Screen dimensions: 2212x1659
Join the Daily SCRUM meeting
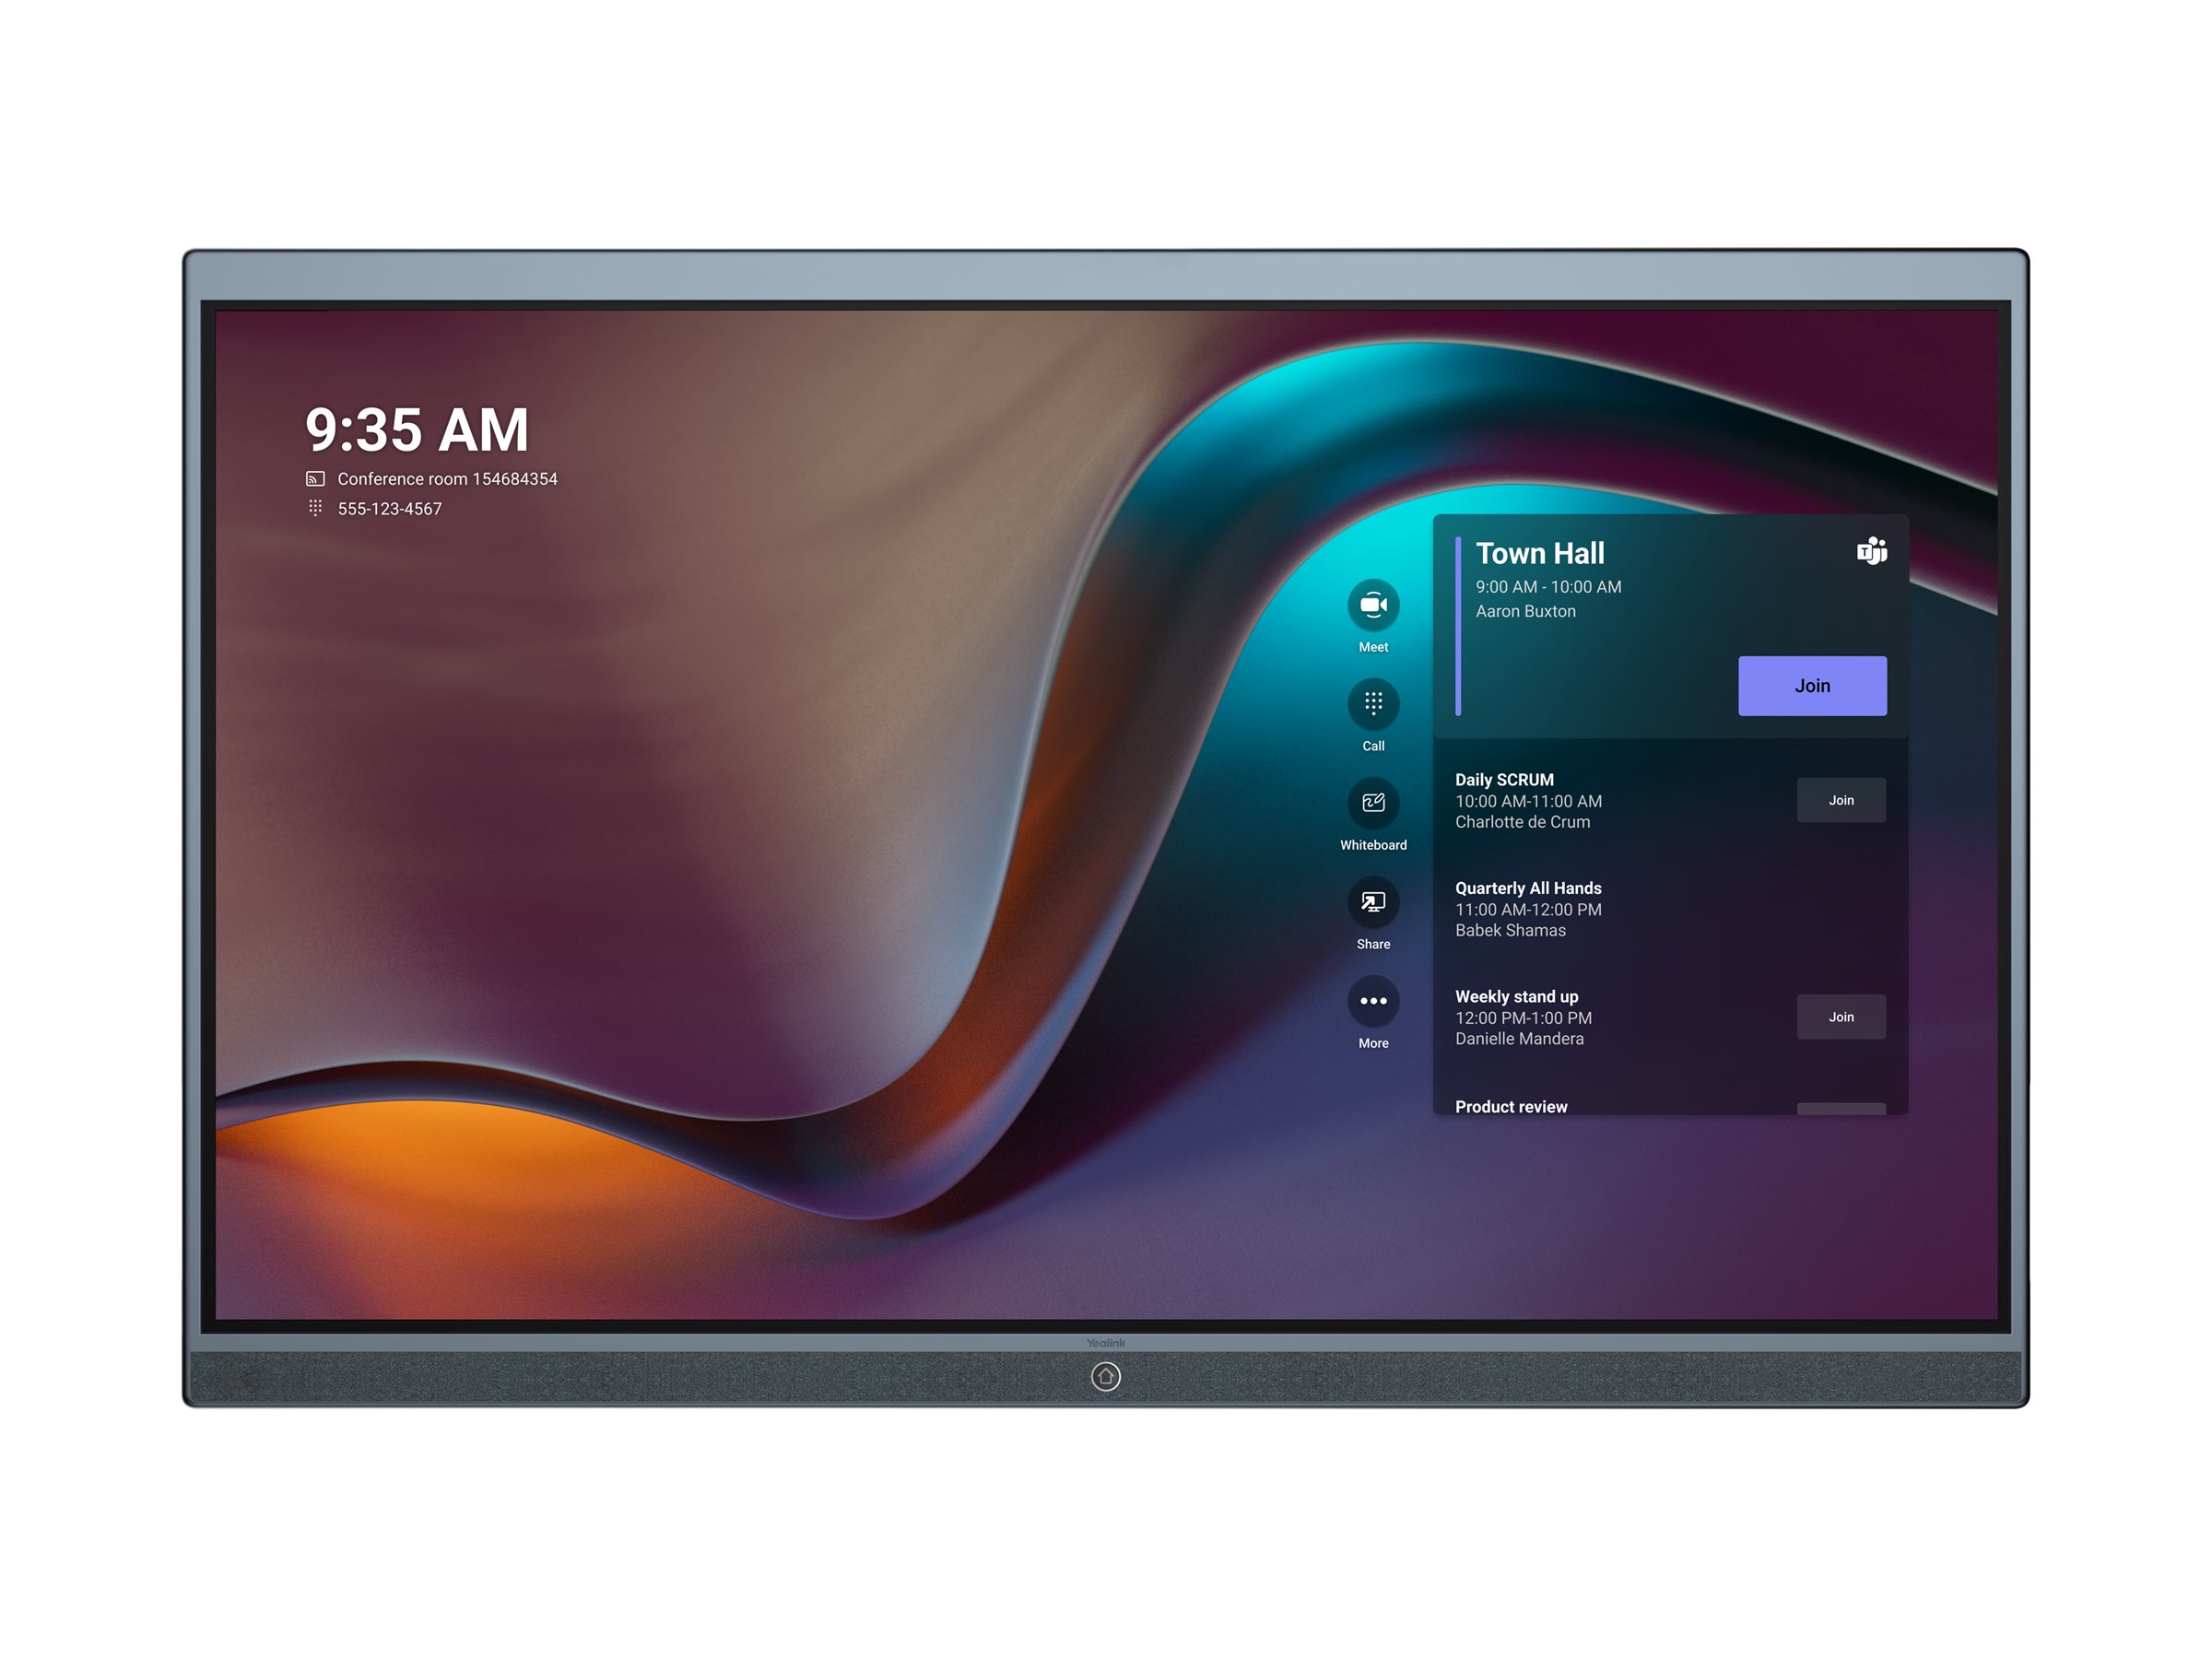[x=1840, y=798]
